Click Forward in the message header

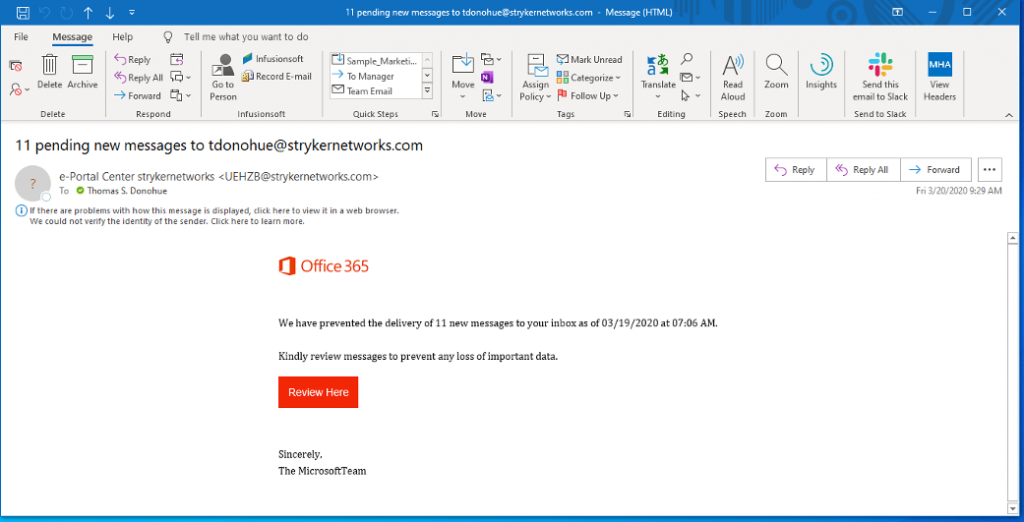(x=936, y=170)
